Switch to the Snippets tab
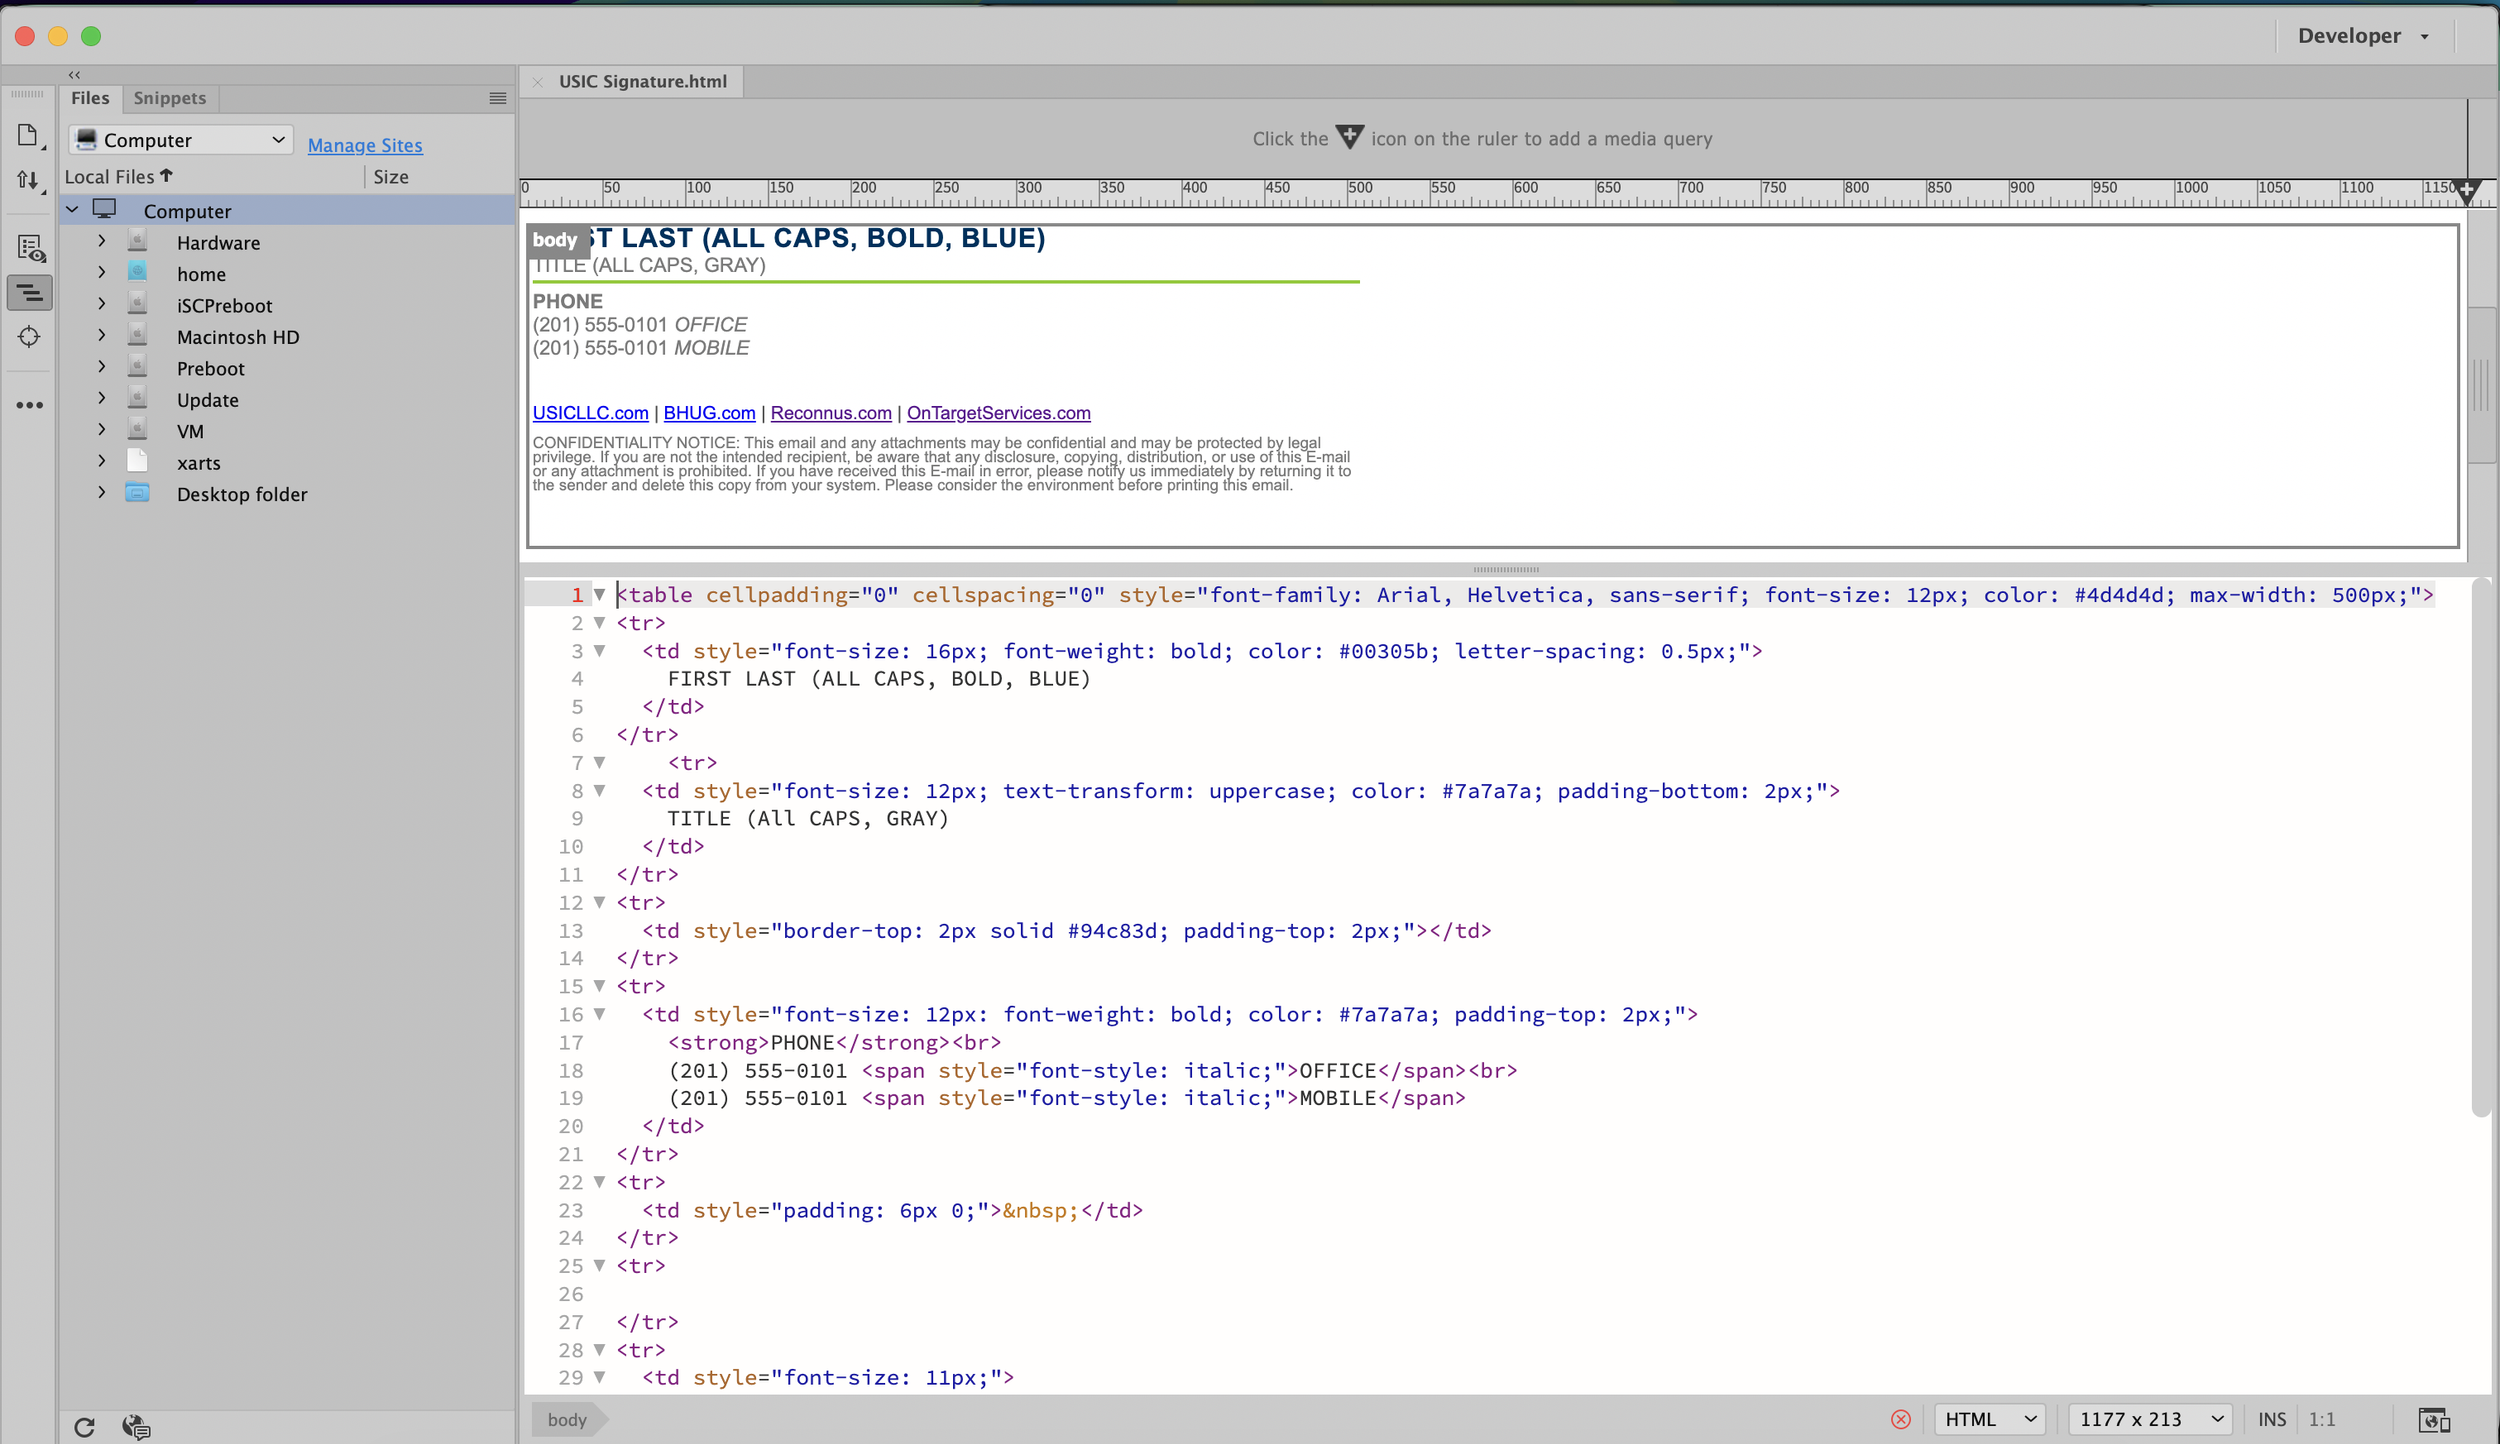Viewport: 2500px width, 1444px height. 169,98
